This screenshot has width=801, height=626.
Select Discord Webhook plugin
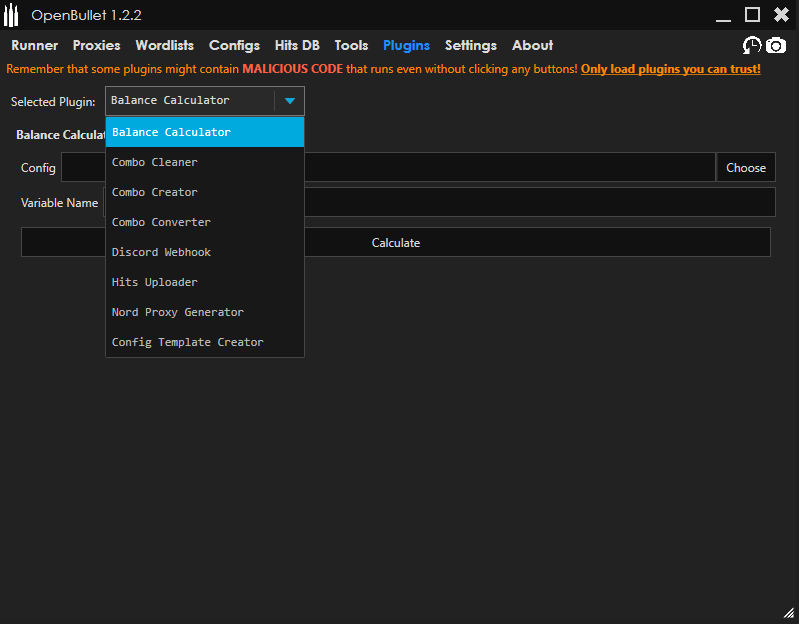click(204, 252)
